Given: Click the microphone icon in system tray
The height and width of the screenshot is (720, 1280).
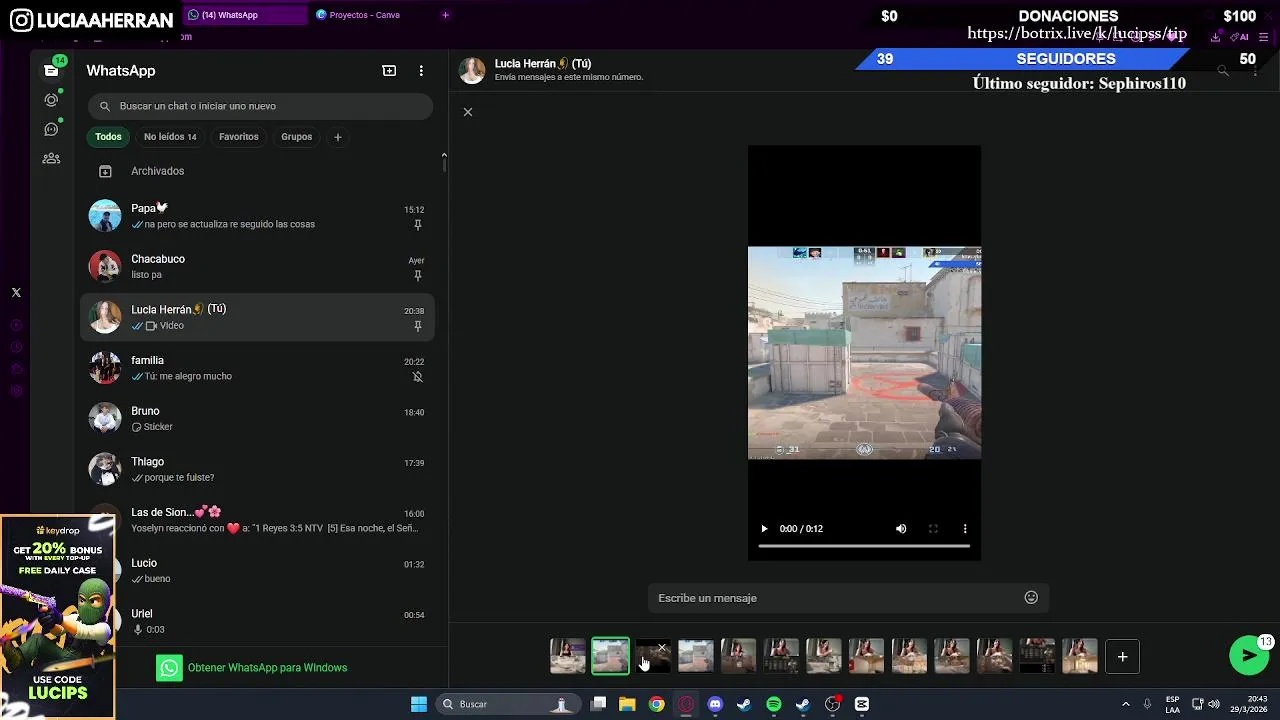Looking at the screenshot, I should 1147,704.
